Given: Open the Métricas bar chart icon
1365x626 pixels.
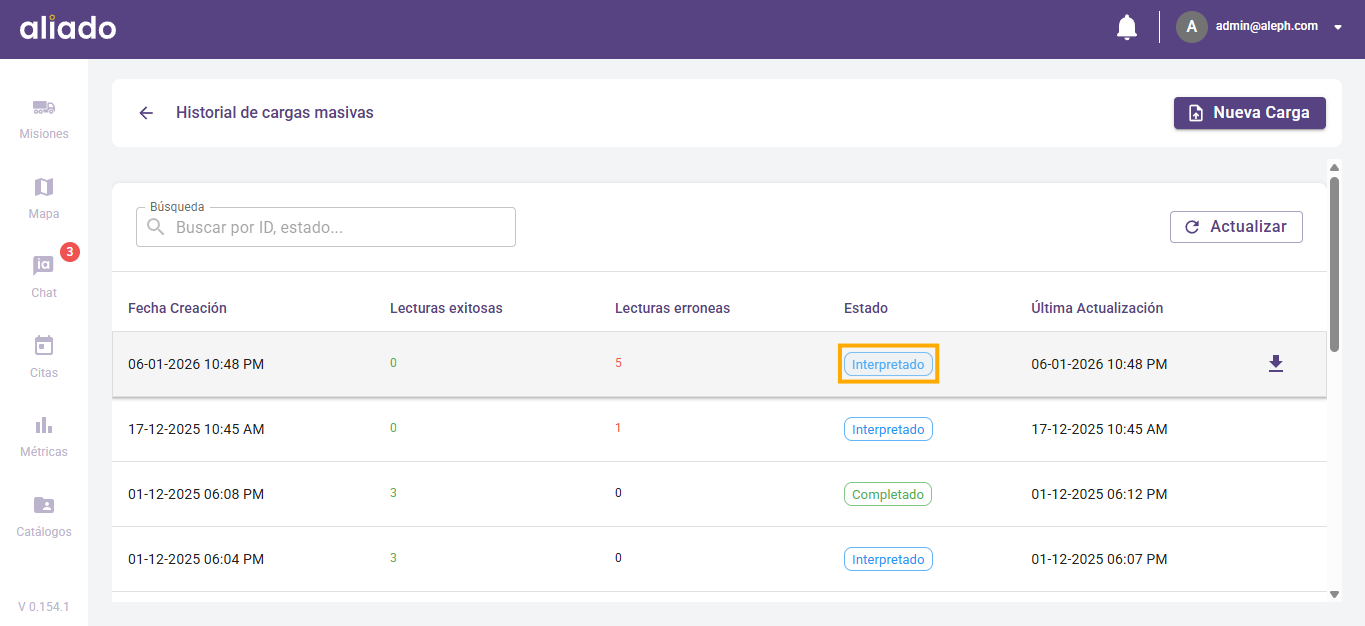Looking at the screenshot, I should 43,425.
